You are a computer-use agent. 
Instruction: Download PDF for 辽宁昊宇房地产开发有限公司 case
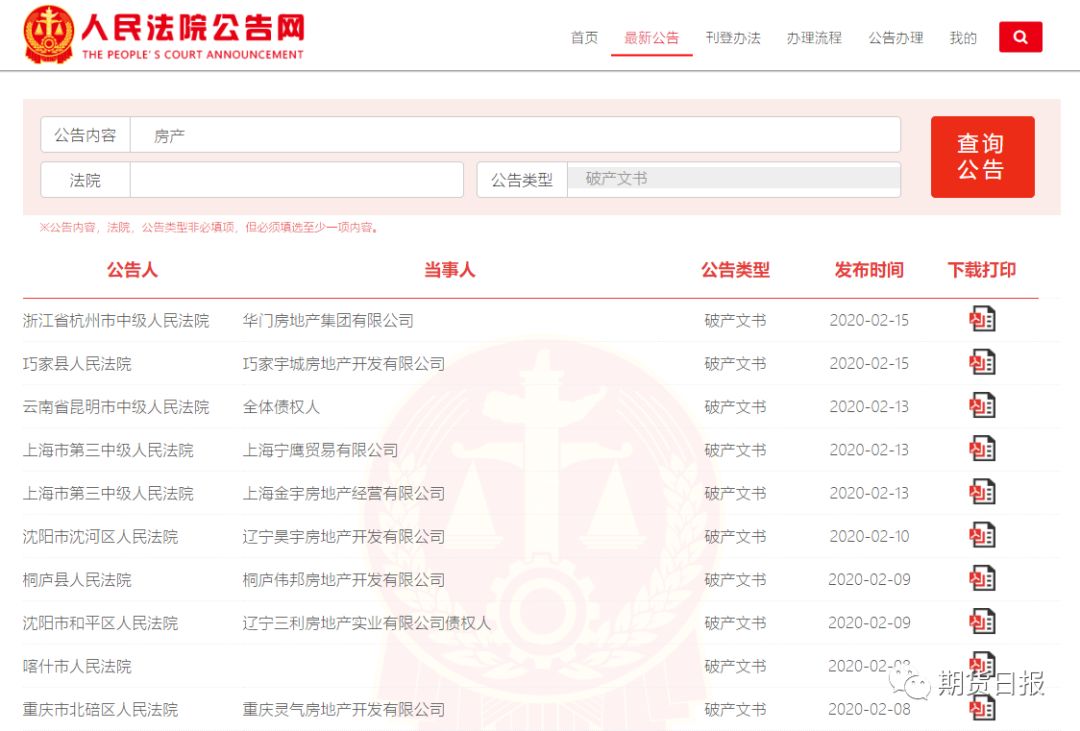(x=982, y=535)
